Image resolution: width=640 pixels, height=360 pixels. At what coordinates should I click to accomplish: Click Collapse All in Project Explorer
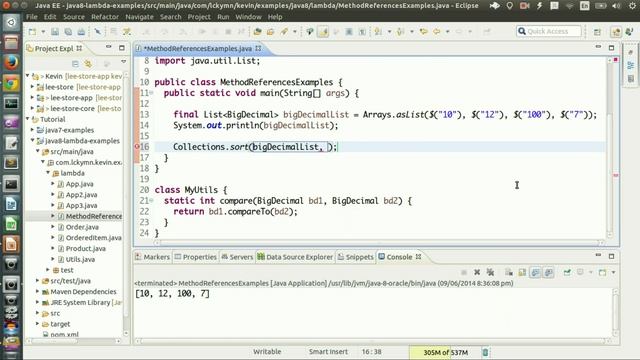point(75,64)
